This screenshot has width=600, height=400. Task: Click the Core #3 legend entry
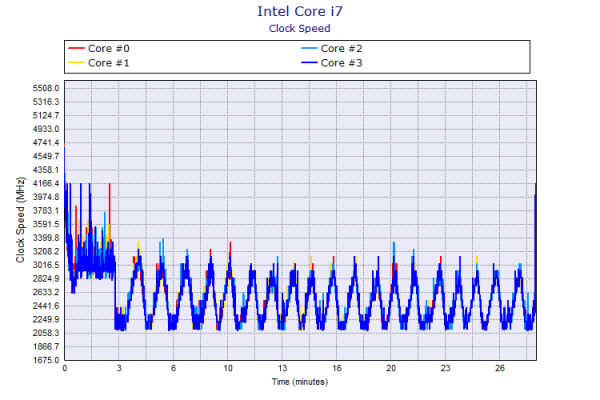pyautogui.click(x=332, y=63)
